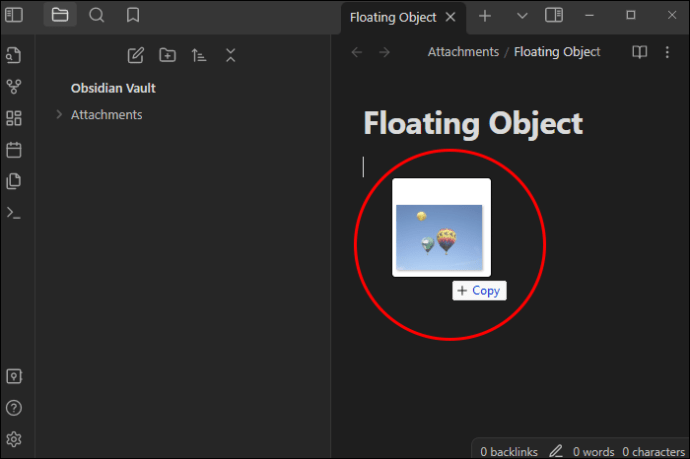Screen dimensions: 690x459
Task: Toggle the left sidebar panel
Action: click(14, 15)
